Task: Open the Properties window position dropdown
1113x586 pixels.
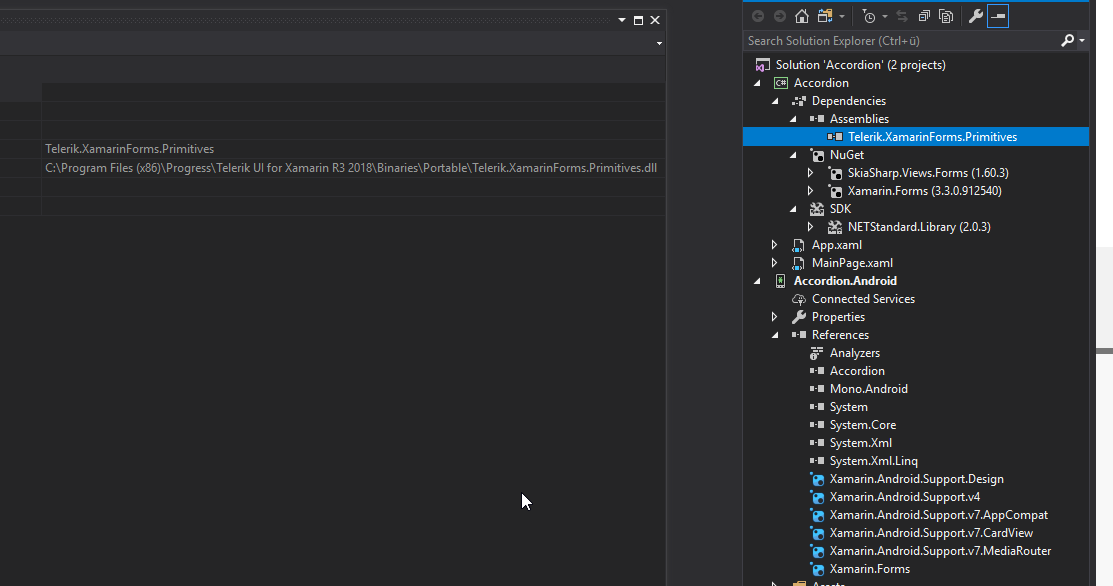Action: 621,20
